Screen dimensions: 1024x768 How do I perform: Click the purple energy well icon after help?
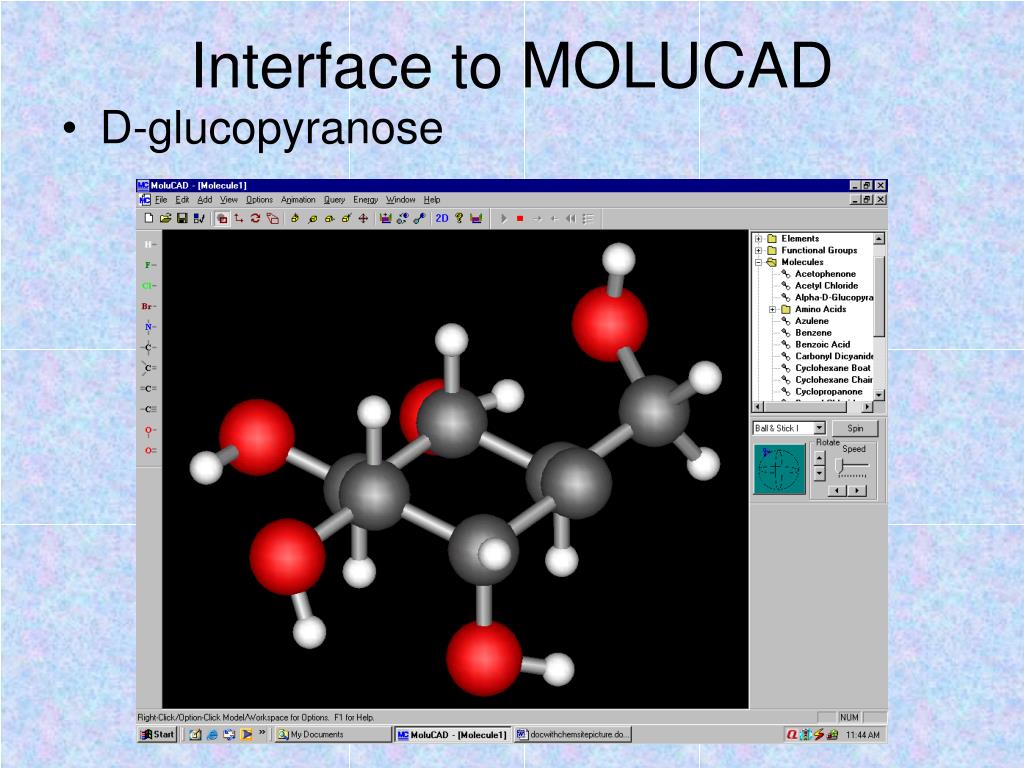pyautogui.click(x=476, y=218)
